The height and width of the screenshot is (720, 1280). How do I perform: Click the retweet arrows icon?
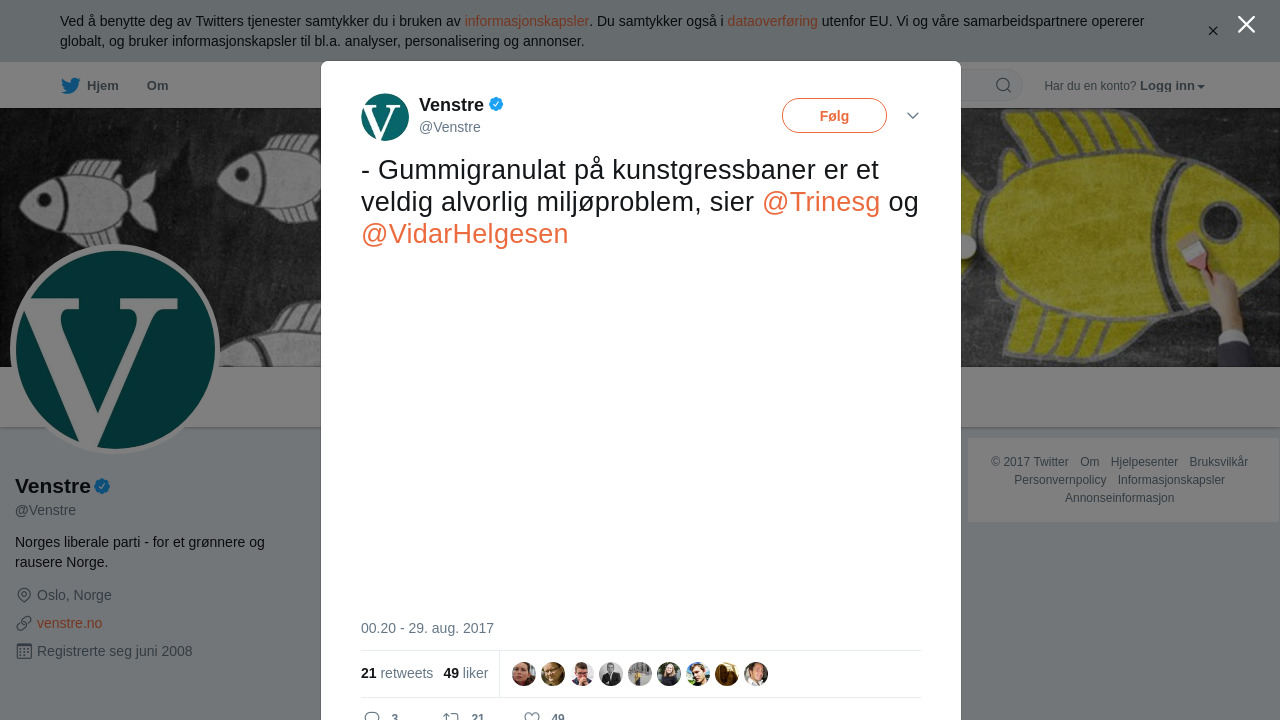tap(451, 717)
